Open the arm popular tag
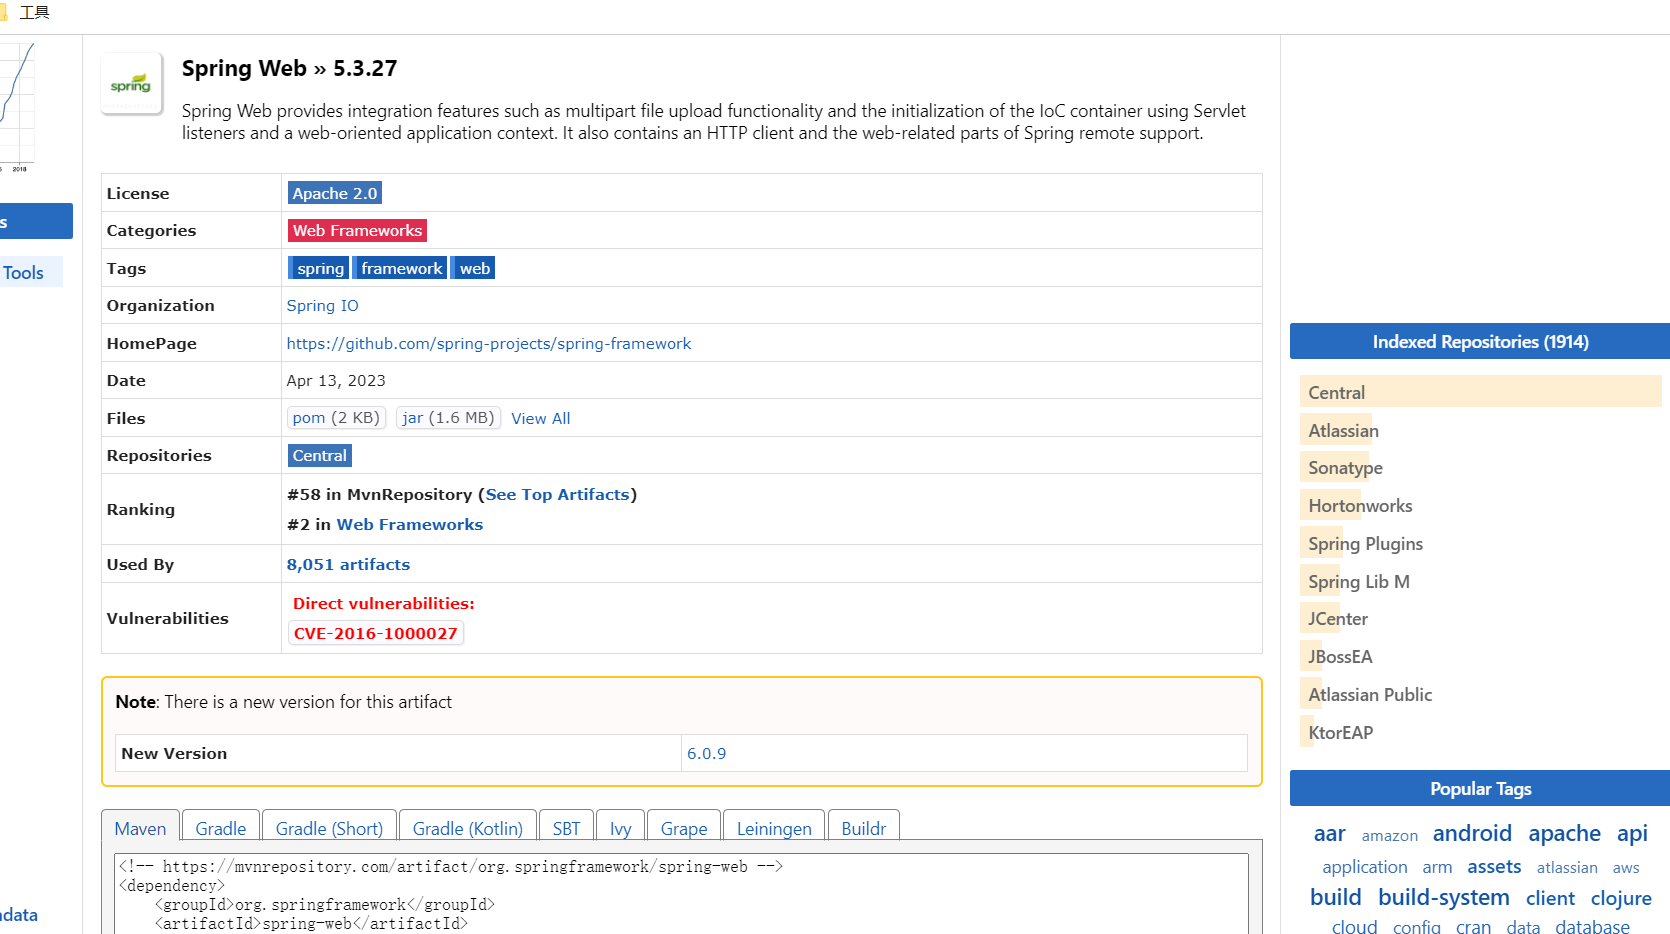Screen dimensions: 1670x934 coord(1437,867)
